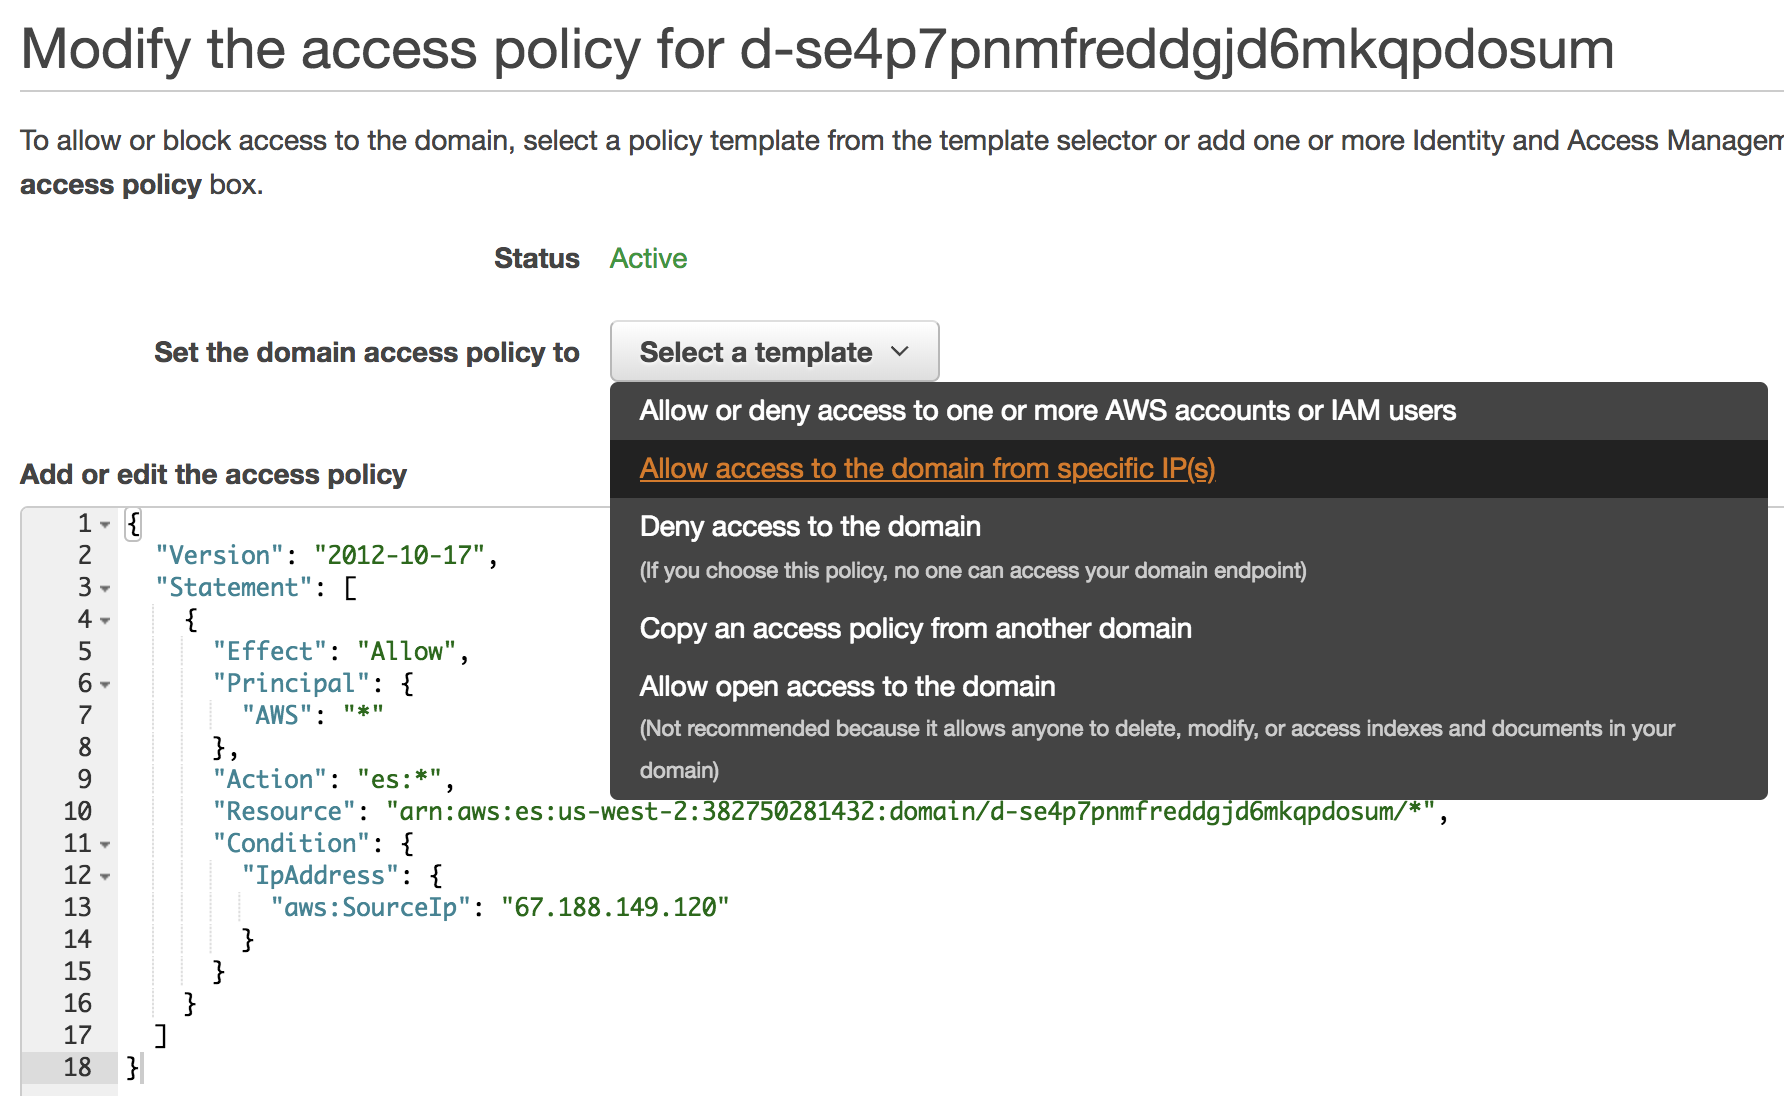Click the Add or edit the access policy heading
The height and width of the screenshot is (1096, 1784).
pos(213,474)
